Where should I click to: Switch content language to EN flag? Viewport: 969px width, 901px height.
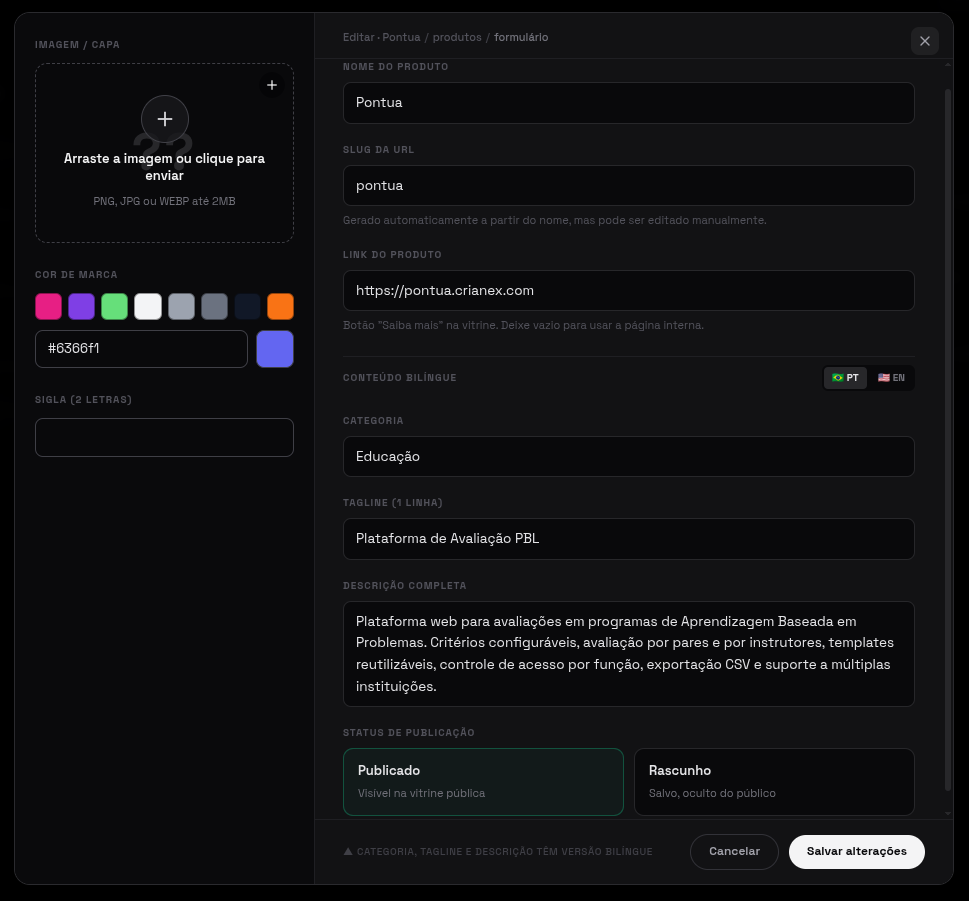click(891, 378)
